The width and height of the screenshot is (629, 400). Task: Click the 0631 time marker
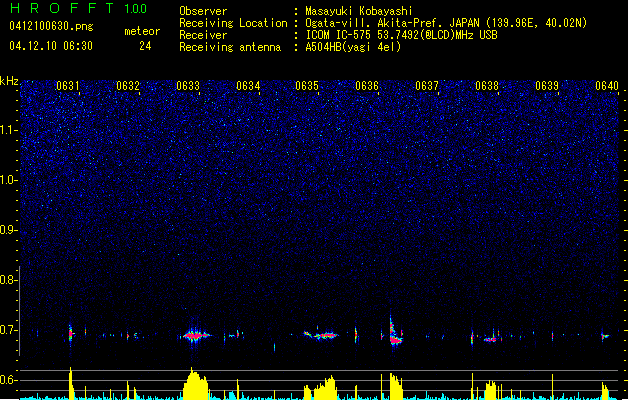[67, 86]
